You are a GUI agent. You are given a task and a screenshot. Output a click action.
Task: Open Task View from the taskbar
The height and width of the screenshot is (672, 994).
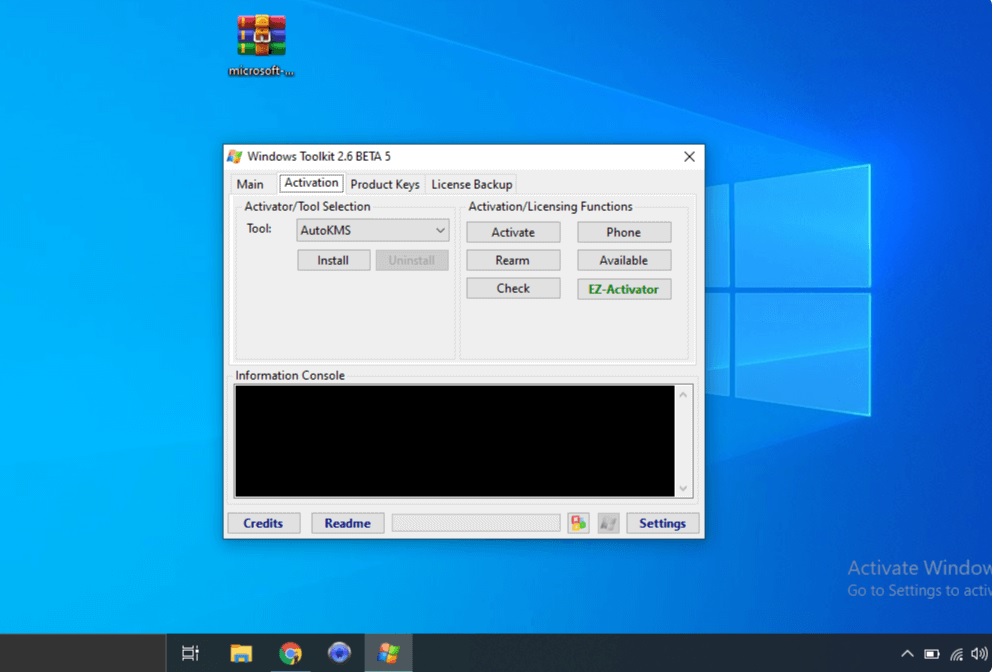[190, 653]
